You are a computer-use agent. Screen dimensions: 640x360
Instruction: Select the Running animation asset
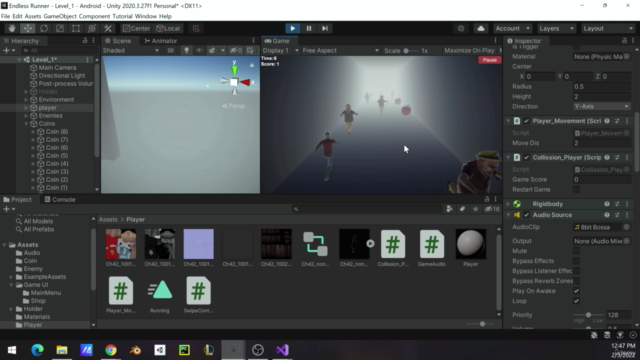tap(160, 295)
